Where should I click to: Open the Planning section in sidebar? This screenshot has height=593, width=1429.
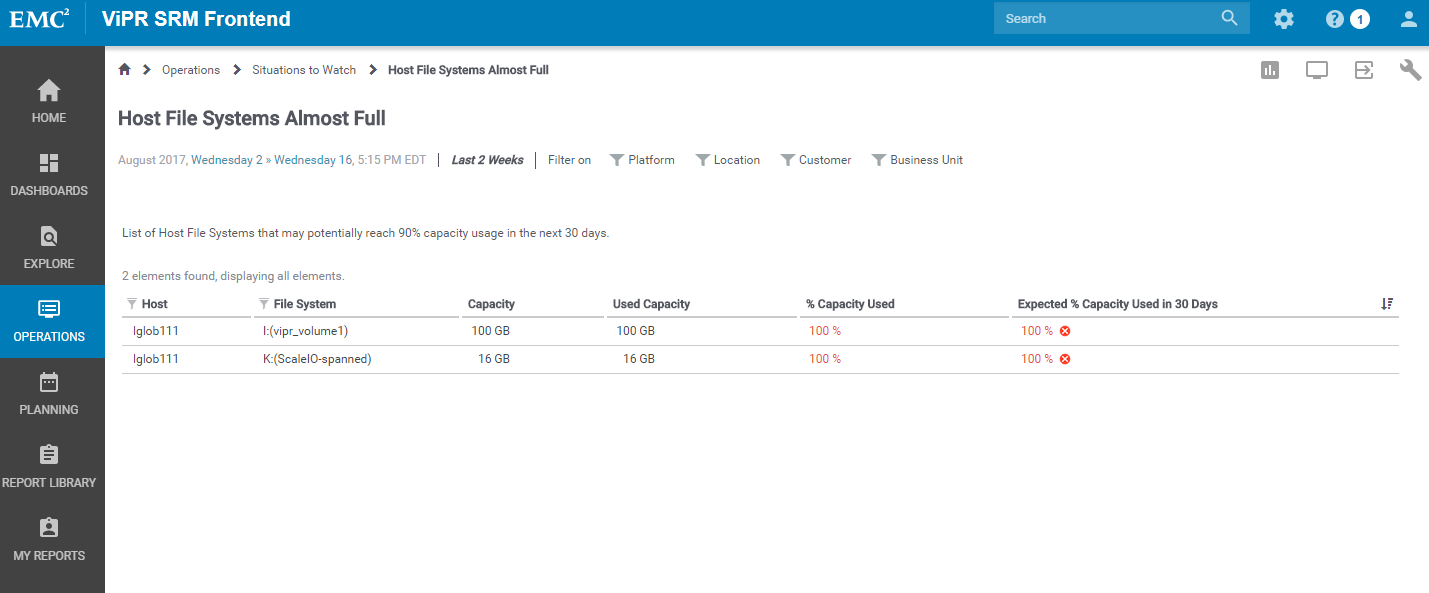coord(48,394)
